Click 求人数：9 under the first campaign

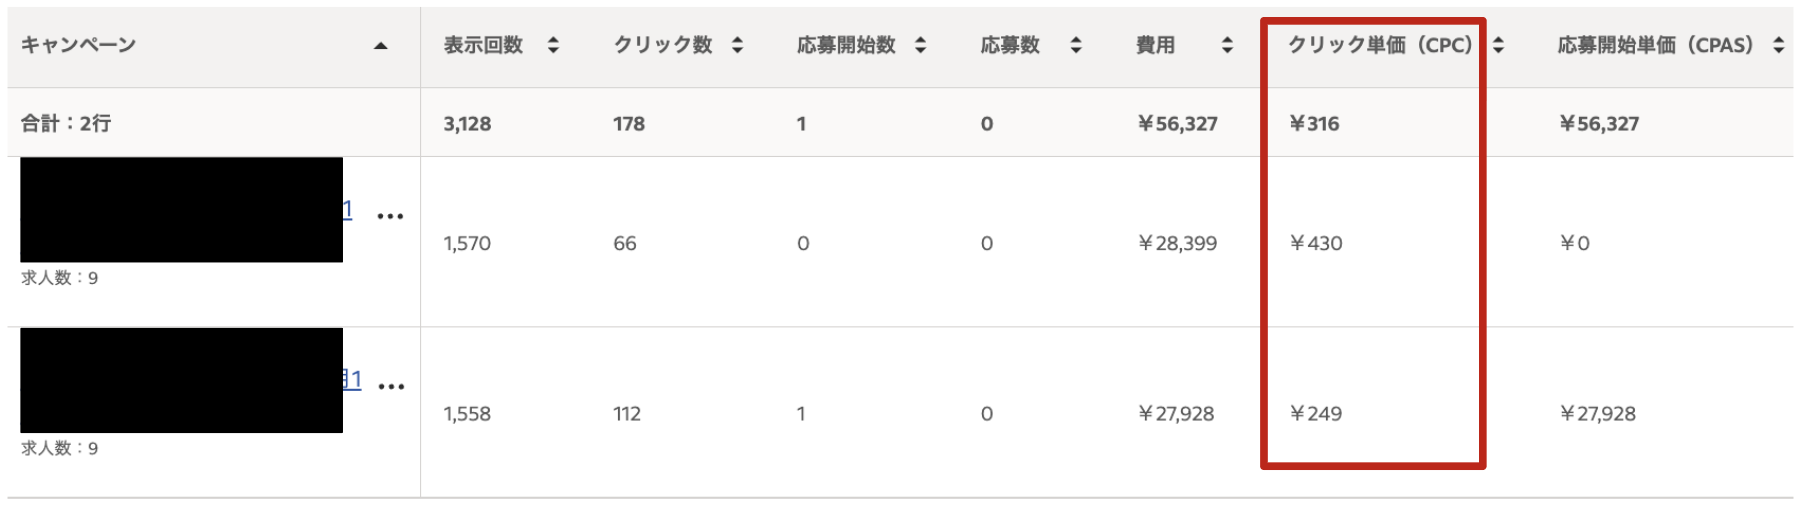(x=60, y=278)
